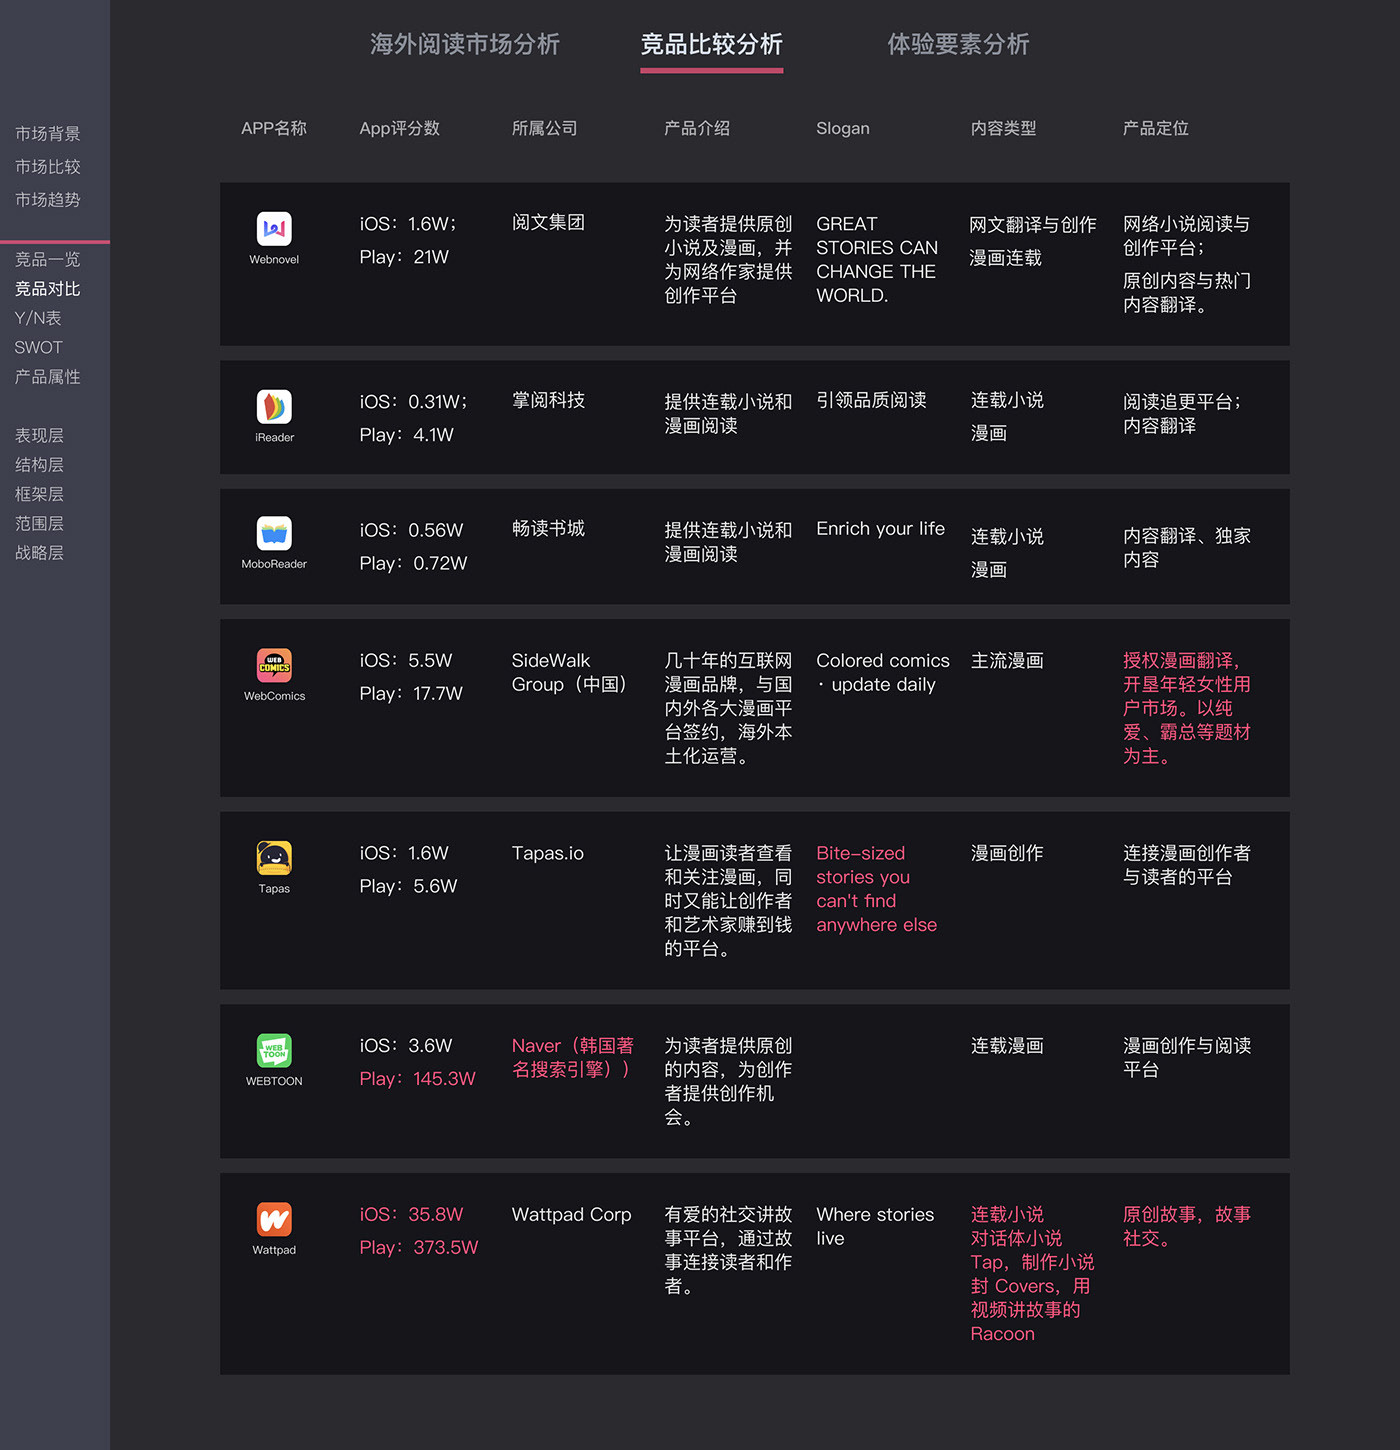Screen dimensions: 1400x1450
Task: Click the WEBTOON app icon
Action: (x=274, y=1051)
